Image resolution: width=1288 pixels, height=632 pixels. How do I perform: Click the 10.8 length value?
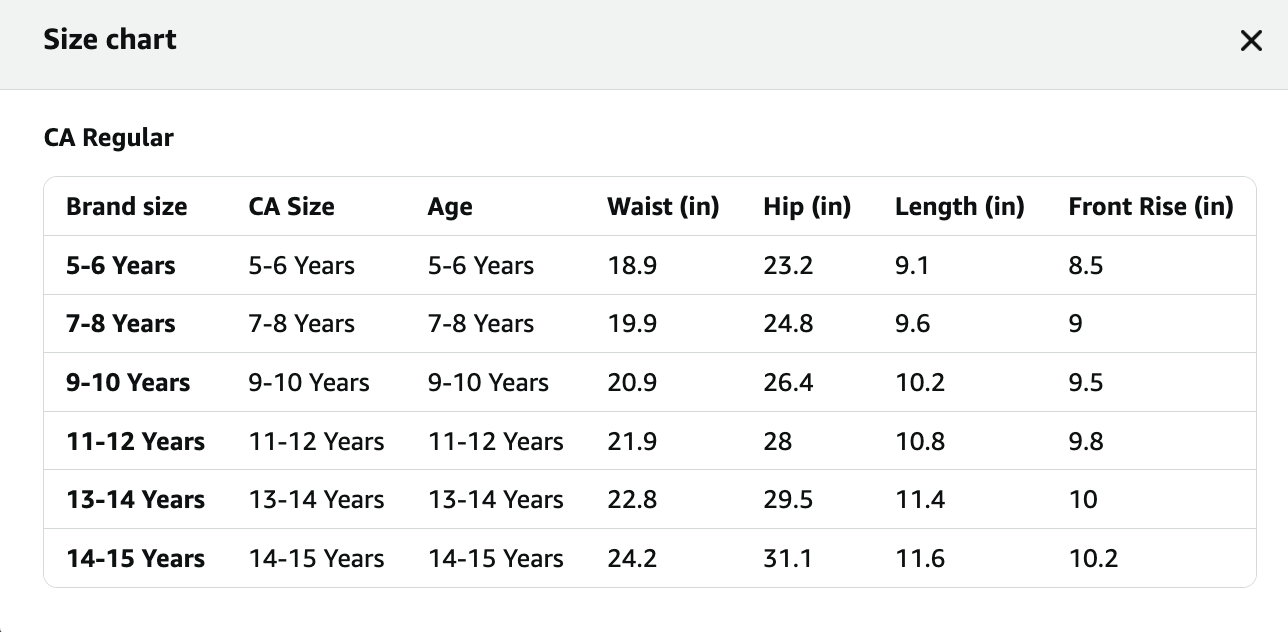point(920,442)
